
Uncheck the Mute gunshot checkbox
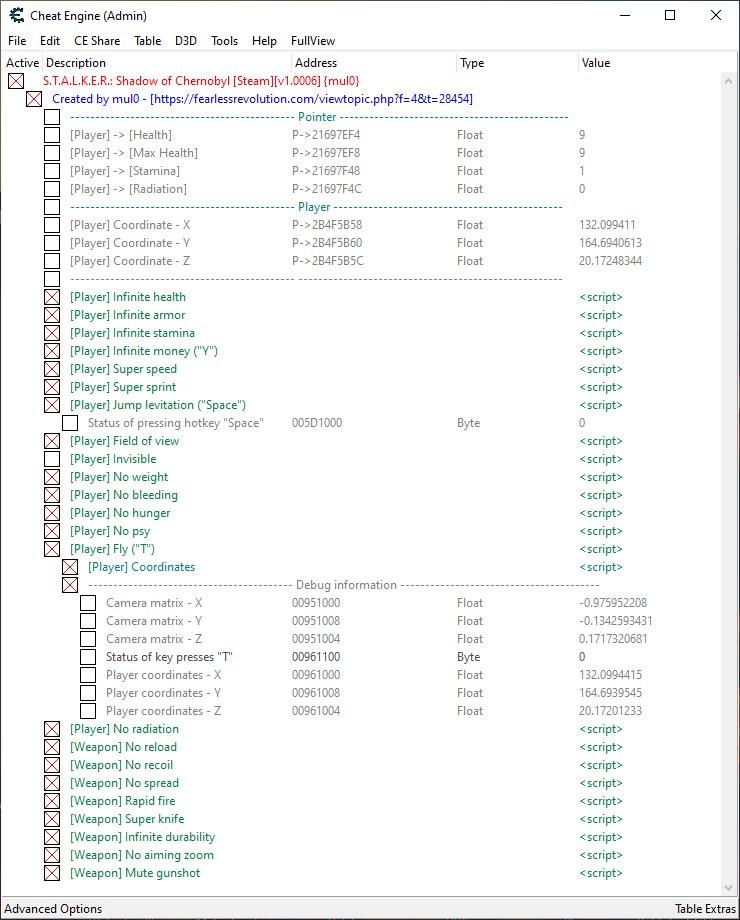(52, 873)
